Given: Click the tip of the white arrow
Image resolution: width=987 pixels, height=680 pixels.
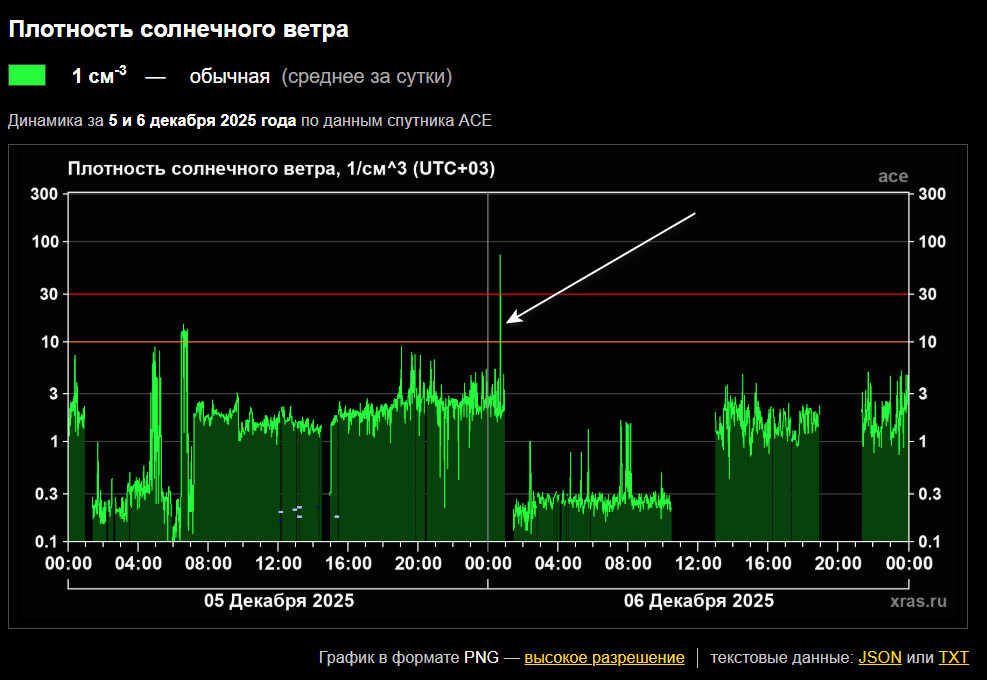Looking at the screenshot, I should (x=507, y=322).
